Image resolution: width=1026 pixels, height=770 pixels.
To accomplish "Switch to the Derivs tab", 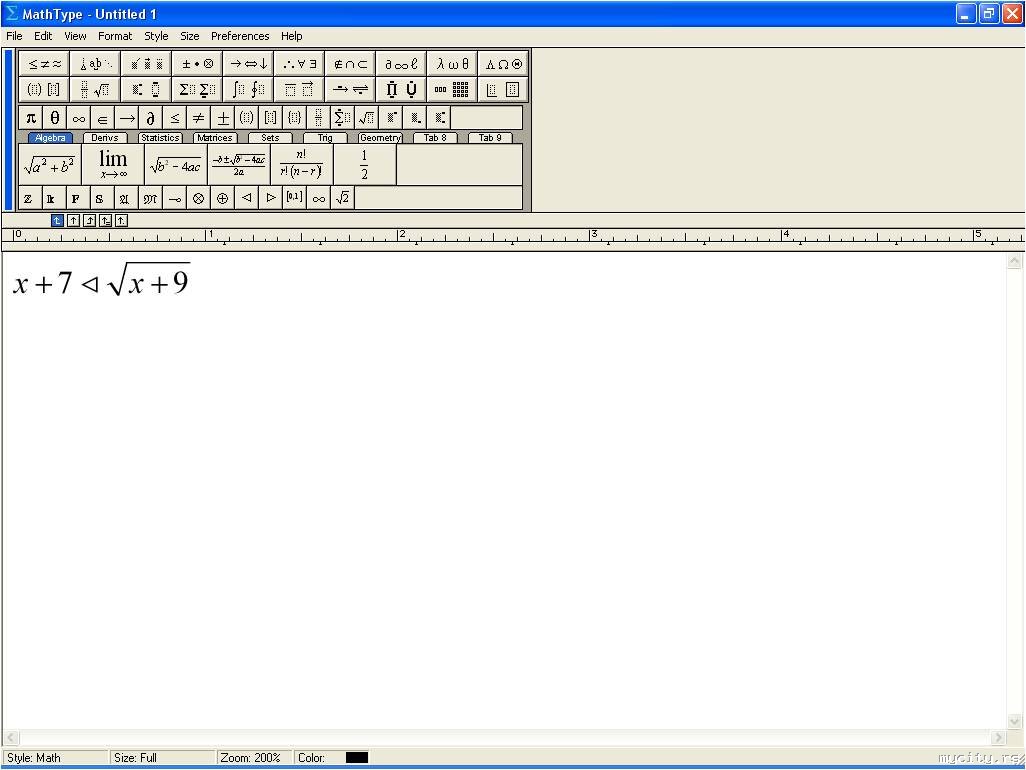I will click(x=105, y=138).
